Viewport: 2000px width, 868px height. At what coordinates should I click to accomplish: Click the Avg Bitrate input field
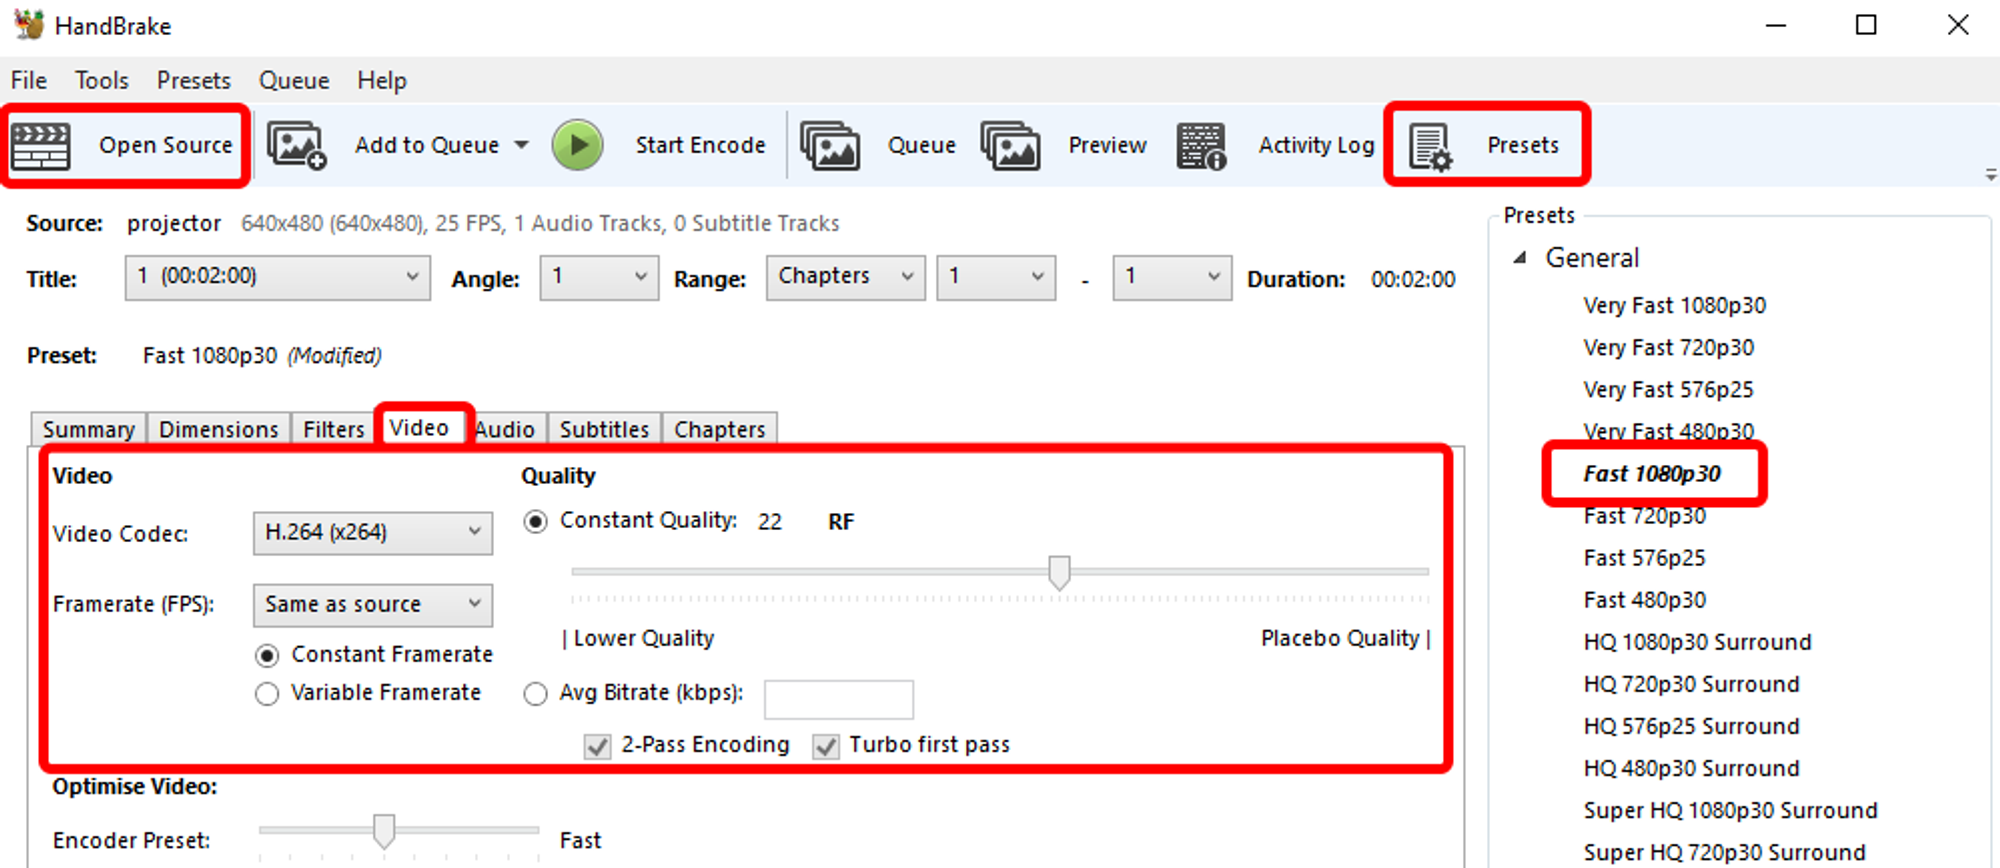click(838, 699)
